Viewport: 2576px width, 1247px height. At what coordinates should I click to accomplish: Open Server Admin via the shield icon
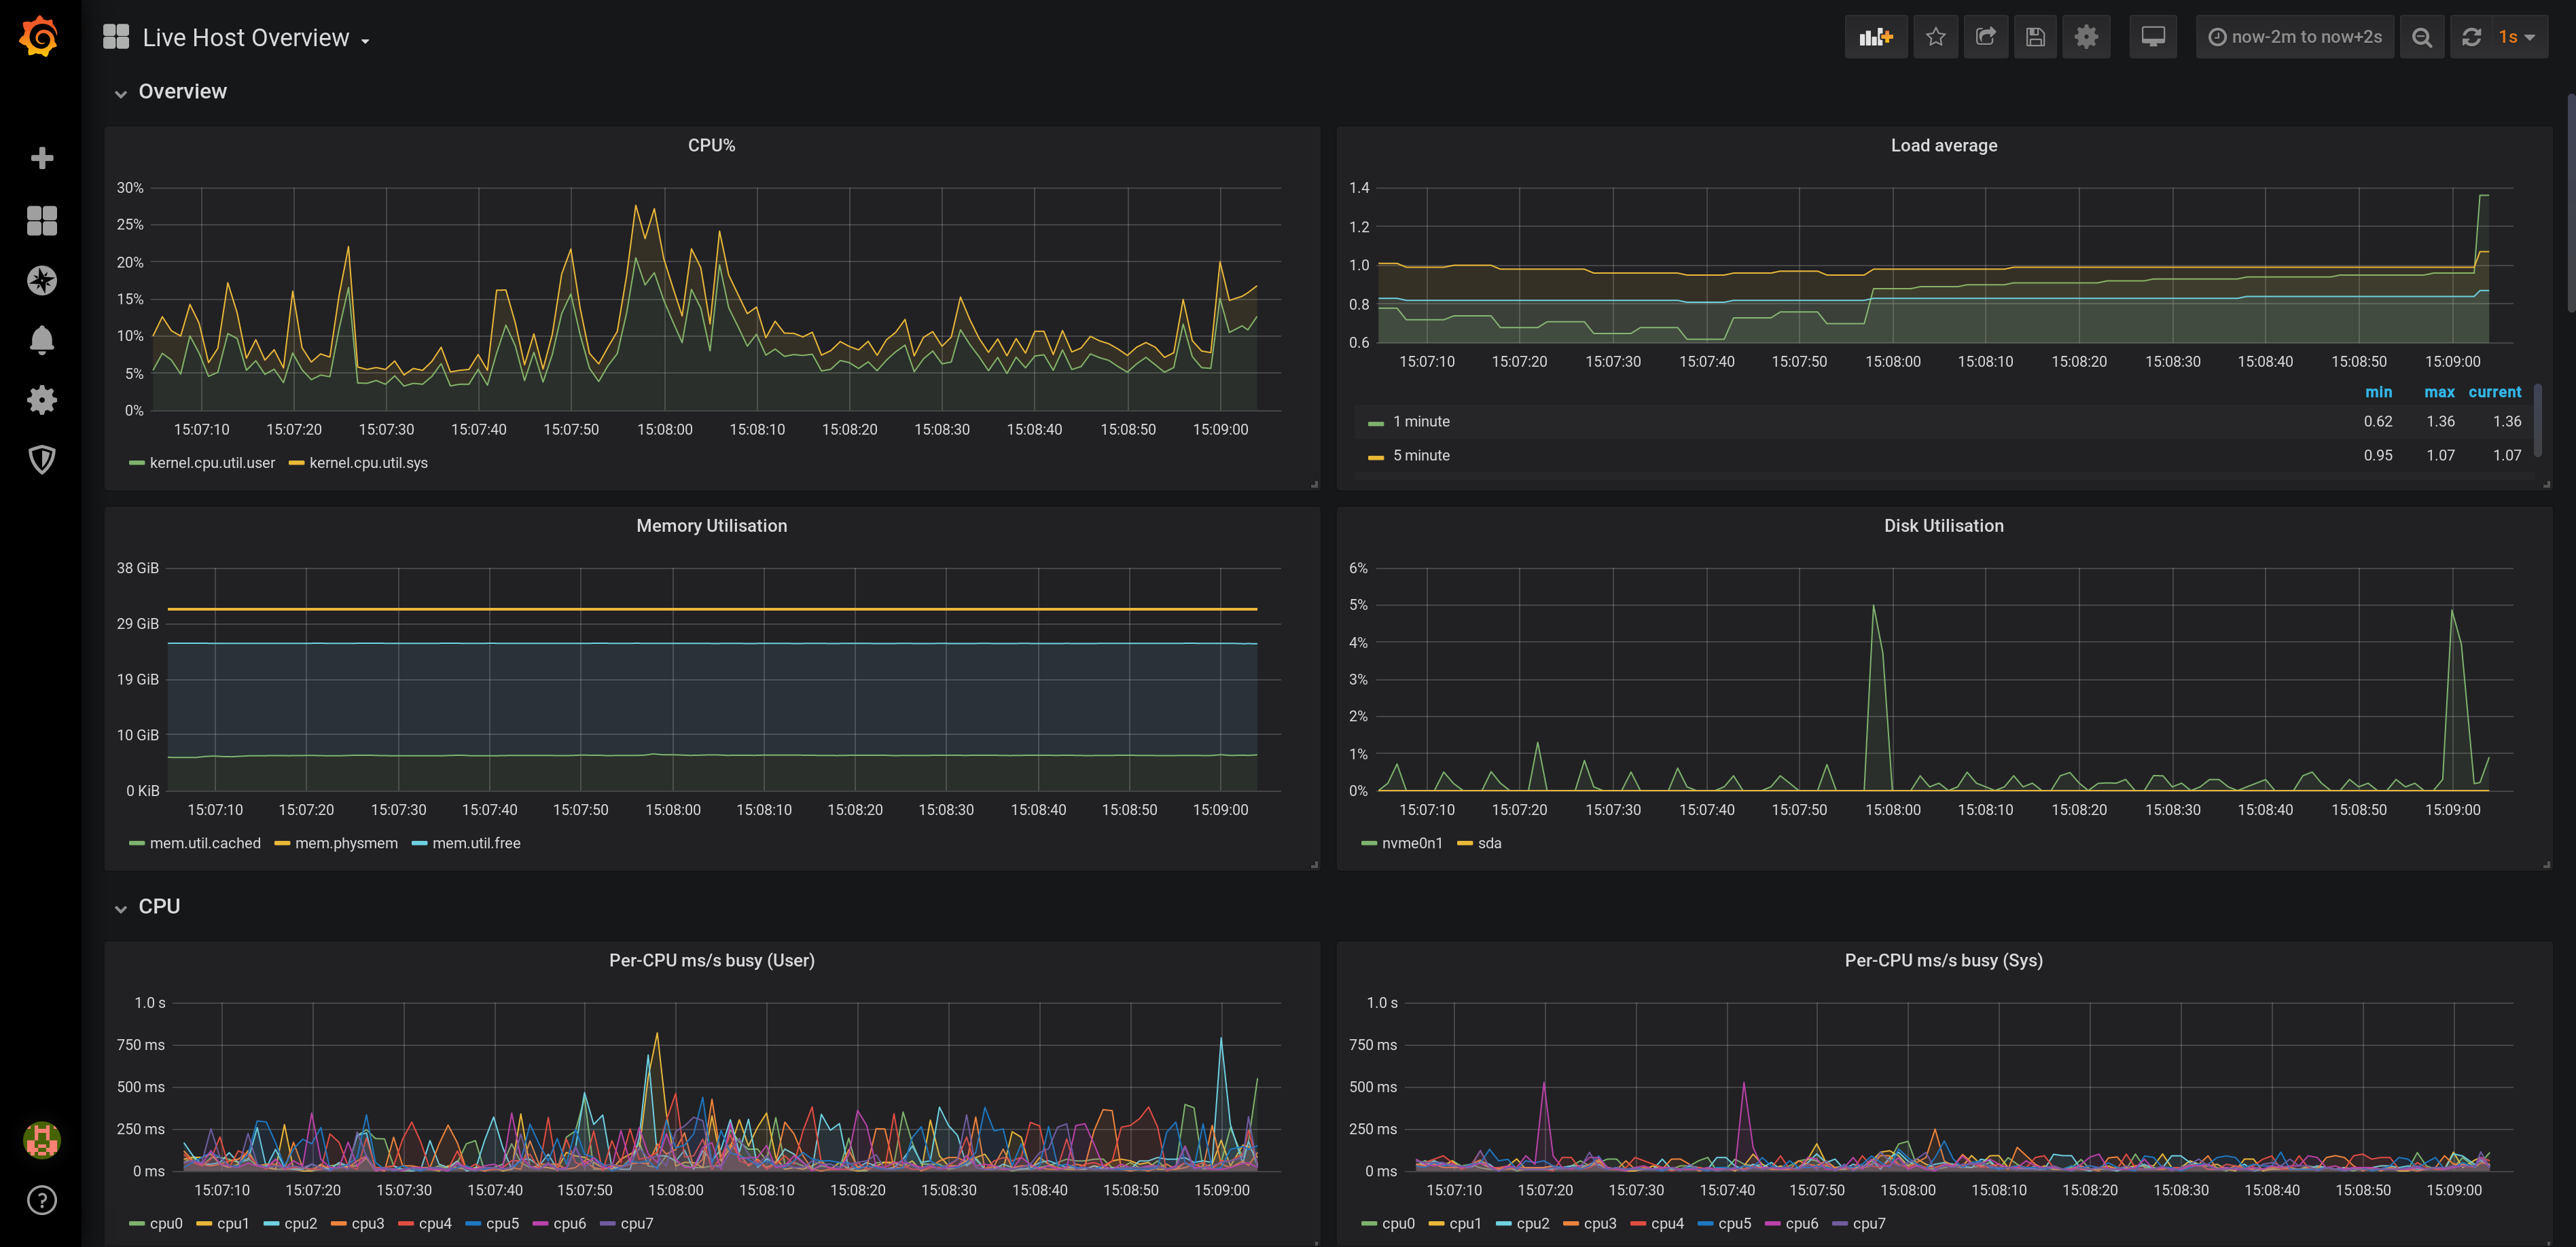(41, 459)
